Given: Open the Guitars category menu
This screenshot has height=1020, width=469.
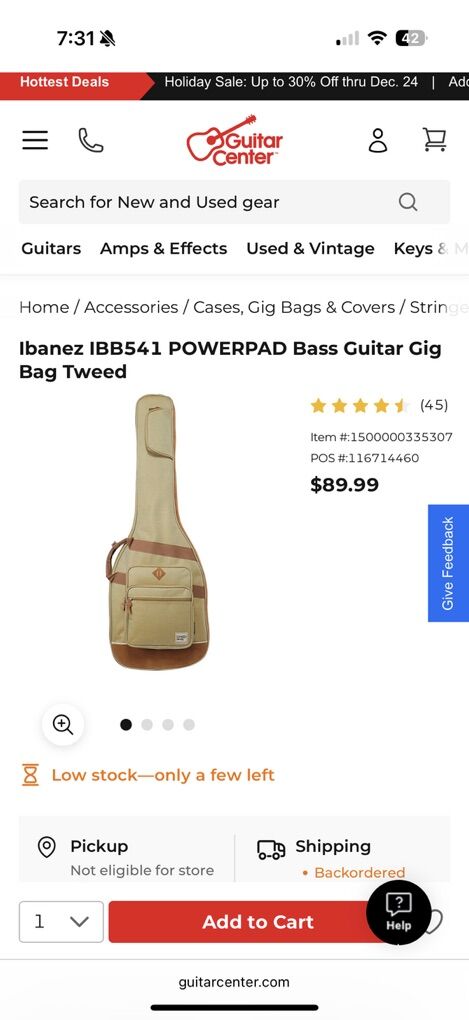Looking at the screenshot, I should click(51, 248).
